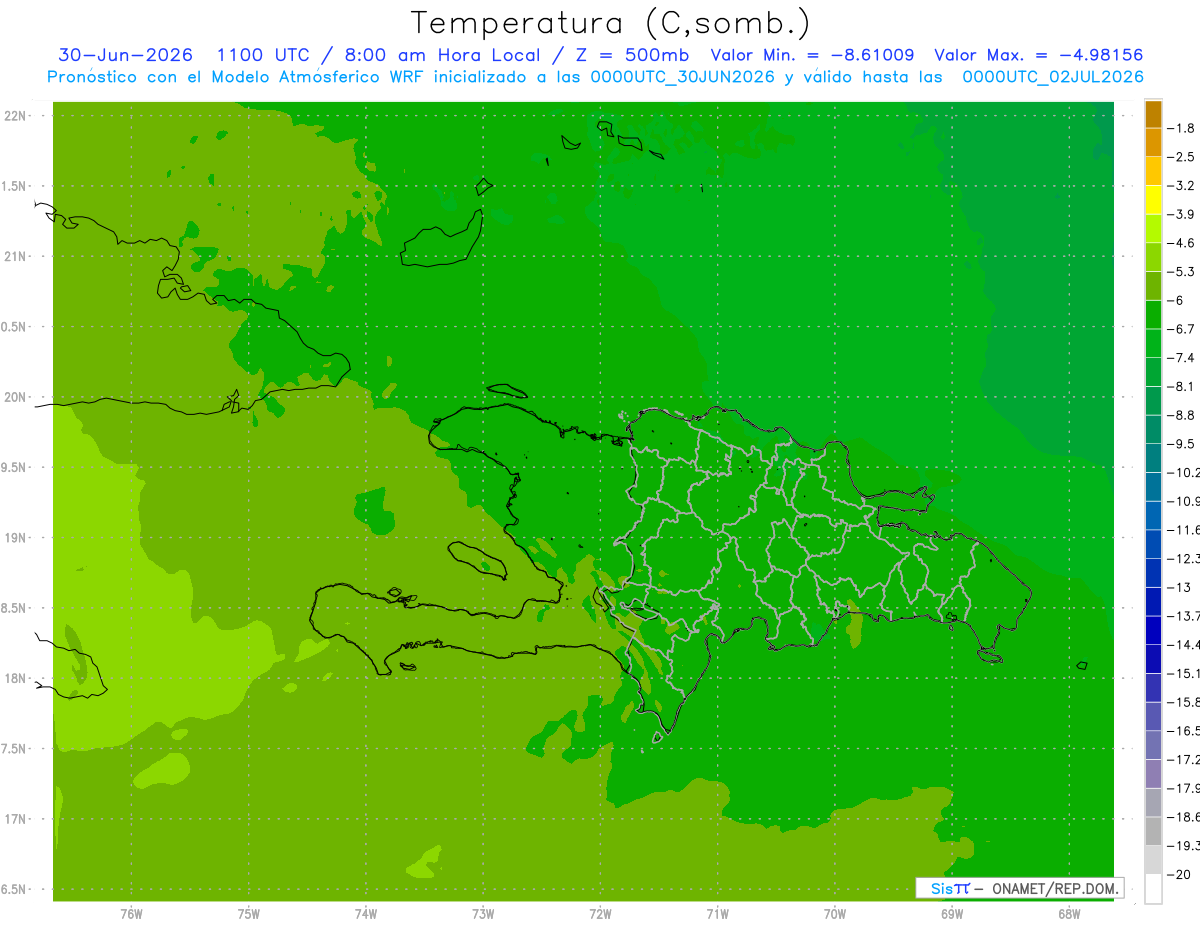Click the '70W' longitude label
1200x927 pixels.
pos(835,914)
